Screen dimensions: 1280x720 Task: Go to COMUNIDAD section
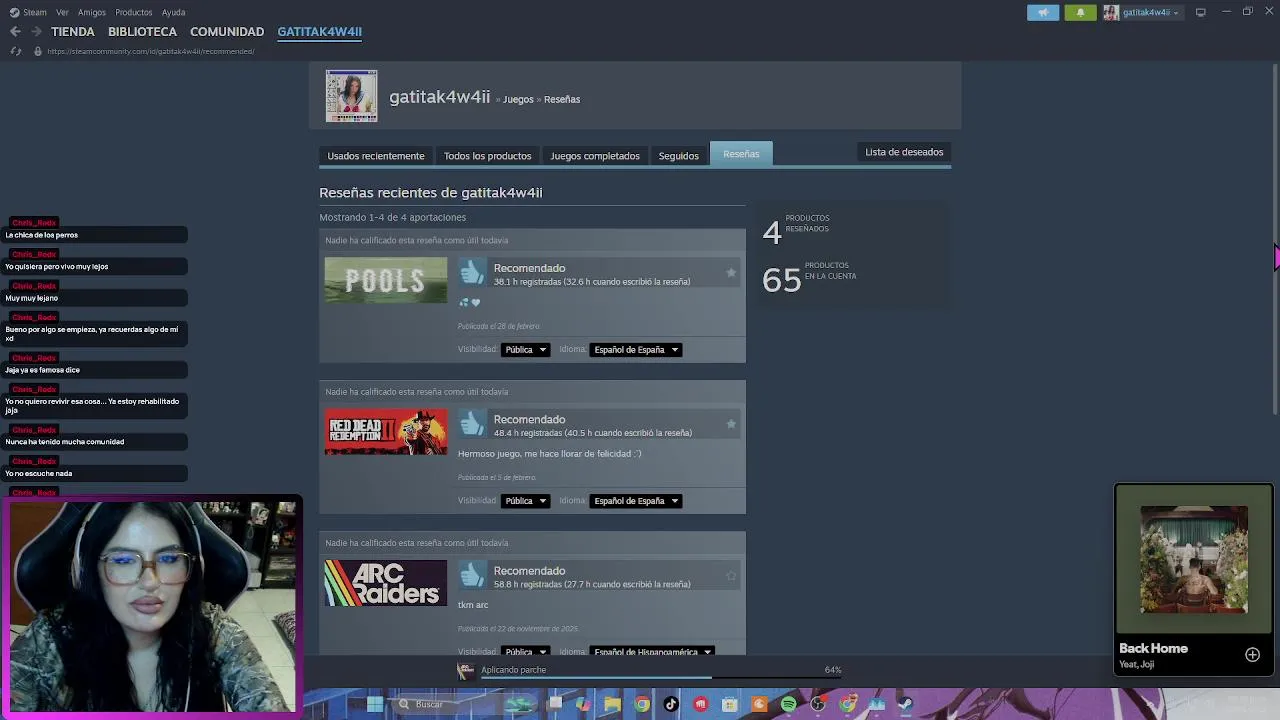[x=227, y=32]
